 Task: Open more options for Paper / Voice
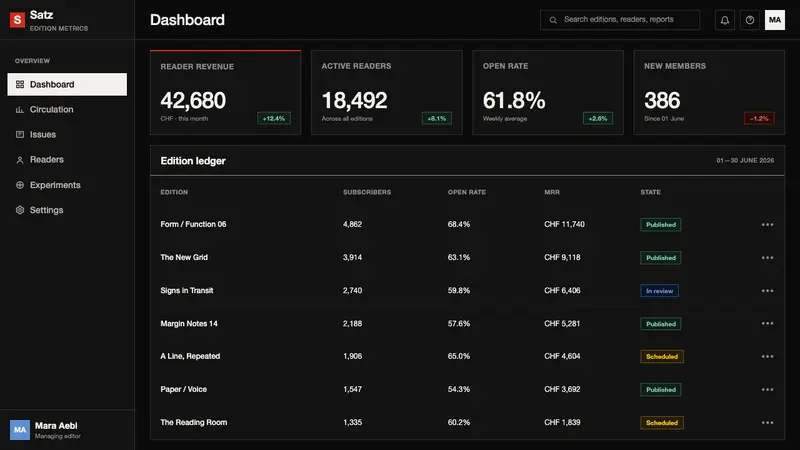pos(767,389)
